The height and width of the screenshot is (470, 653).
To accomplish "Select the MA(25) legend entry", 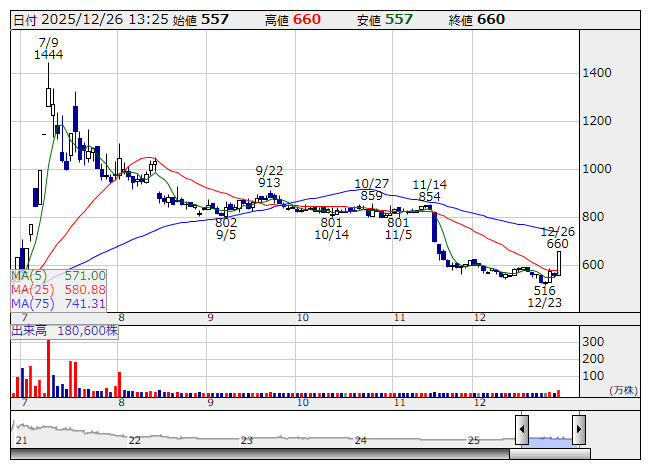I will click(58, 289).
